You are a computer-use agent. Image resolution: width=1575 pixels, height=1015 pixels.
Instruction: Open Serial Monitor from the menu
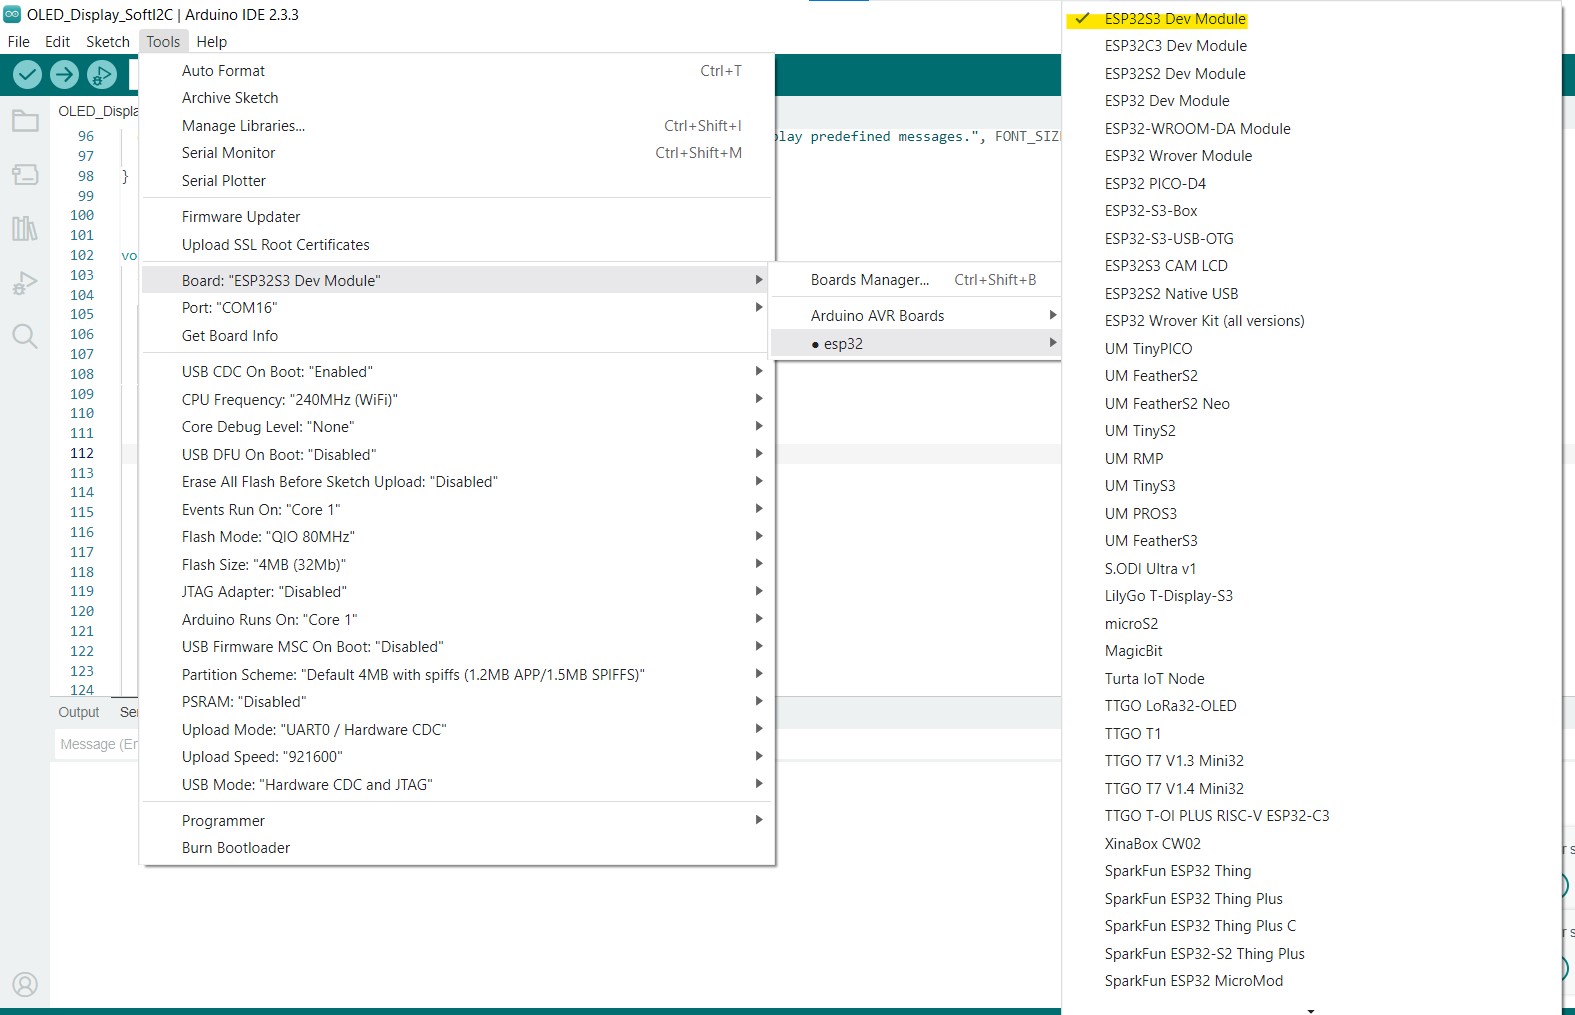[x=456, y=153]
